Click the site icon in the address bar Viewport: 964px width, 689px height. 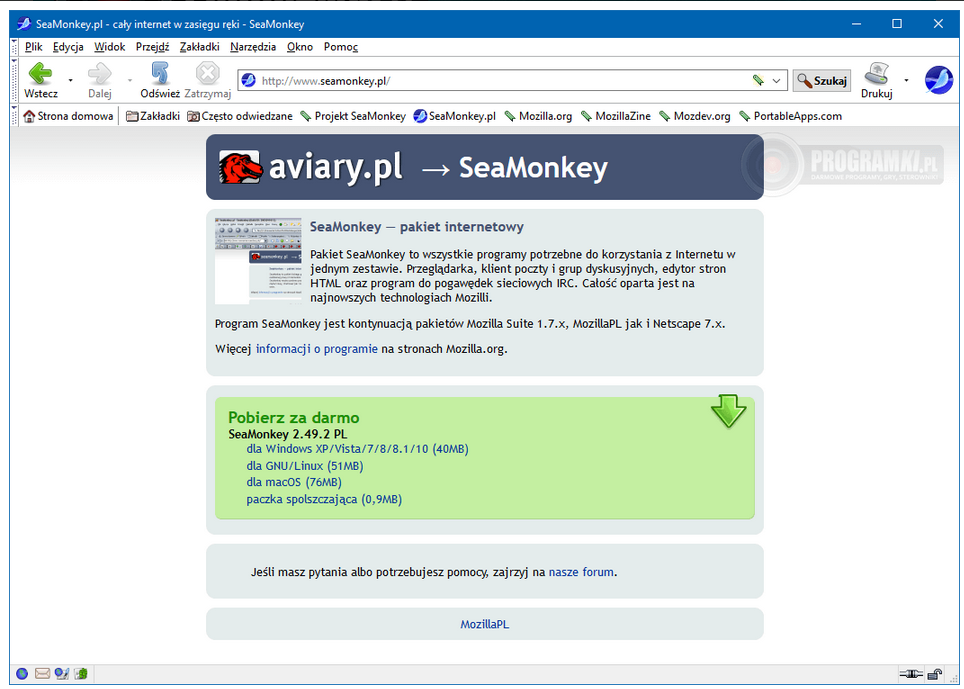tap(248, 81)
